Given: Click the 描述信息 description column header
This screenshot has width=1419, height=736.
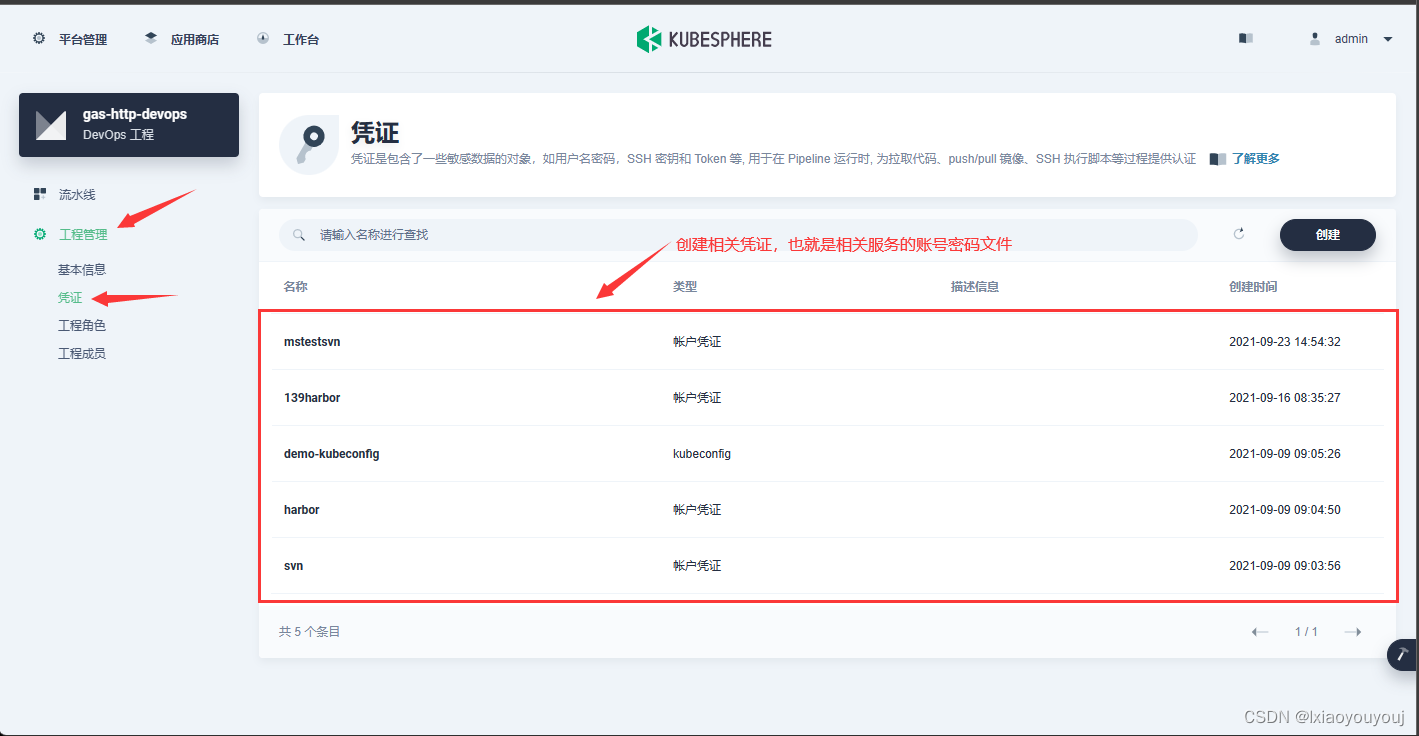Looking at the screenshot, I should click(x=975, y=287).
